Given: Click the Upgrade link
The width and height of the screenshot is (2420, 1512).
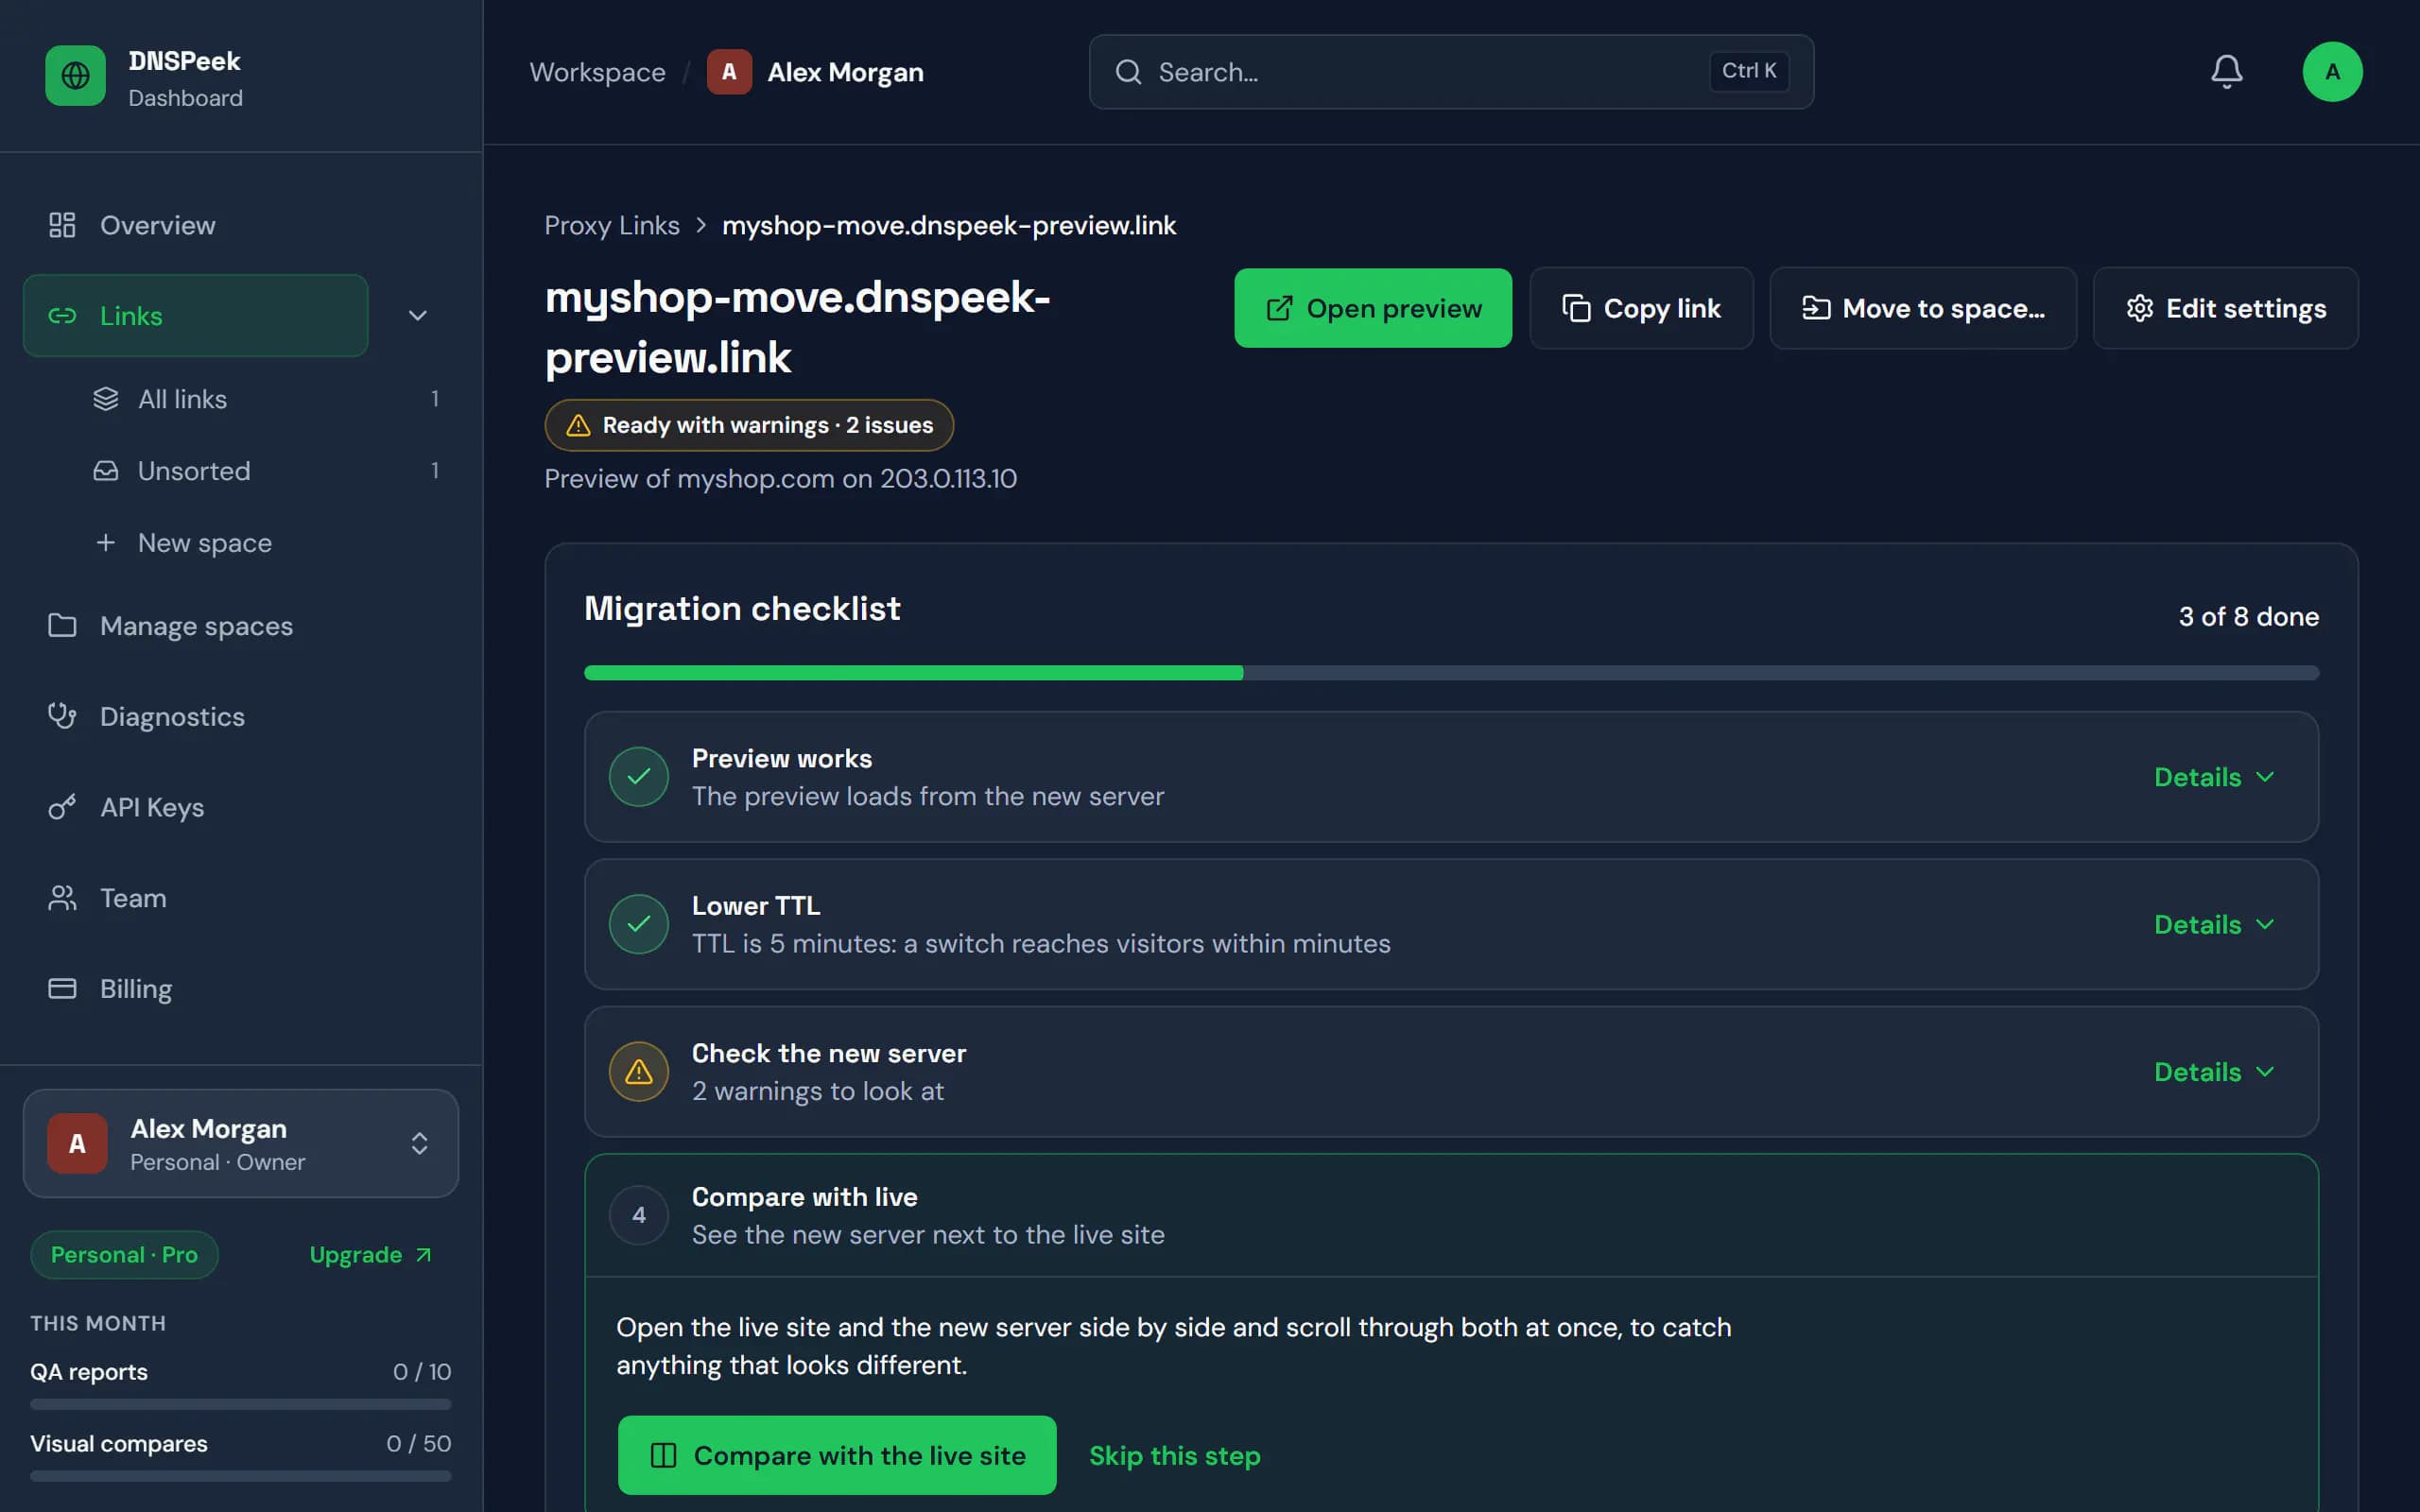Looking at the screenshot, I should tap(370, 1254).
